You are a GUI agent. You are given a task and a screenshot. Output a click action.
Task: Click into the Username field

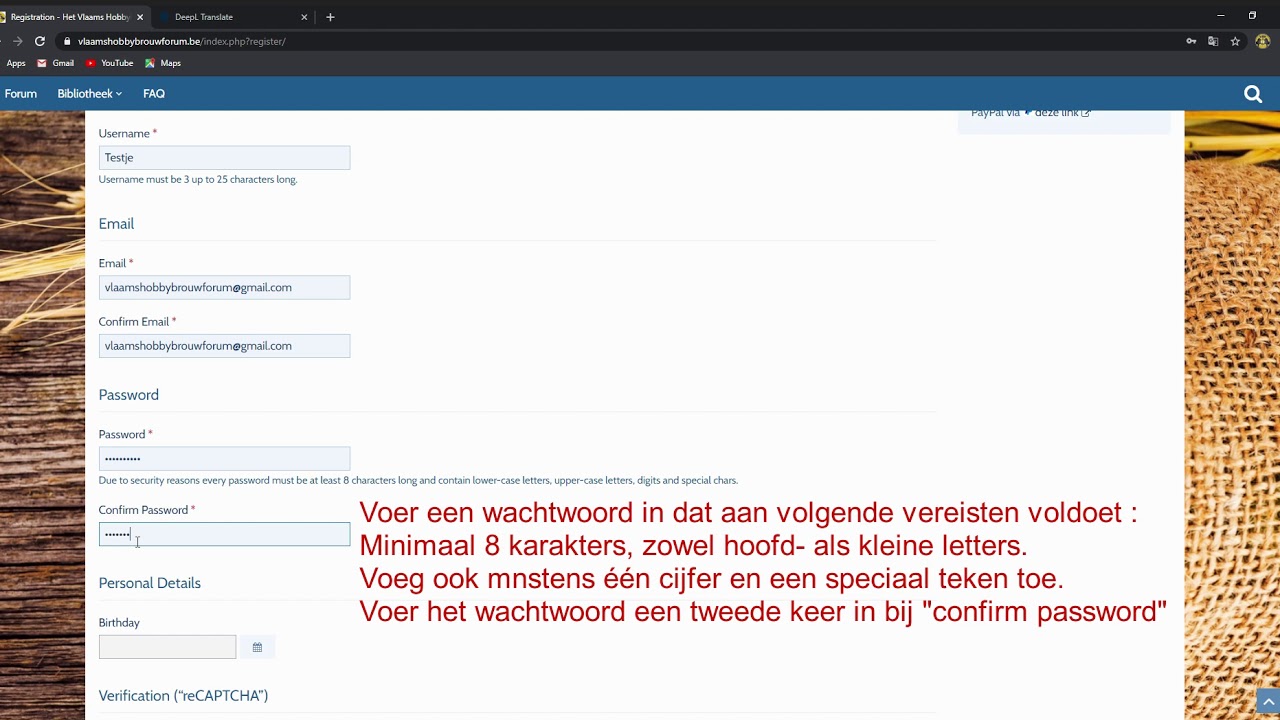click(x=224, y=157)
